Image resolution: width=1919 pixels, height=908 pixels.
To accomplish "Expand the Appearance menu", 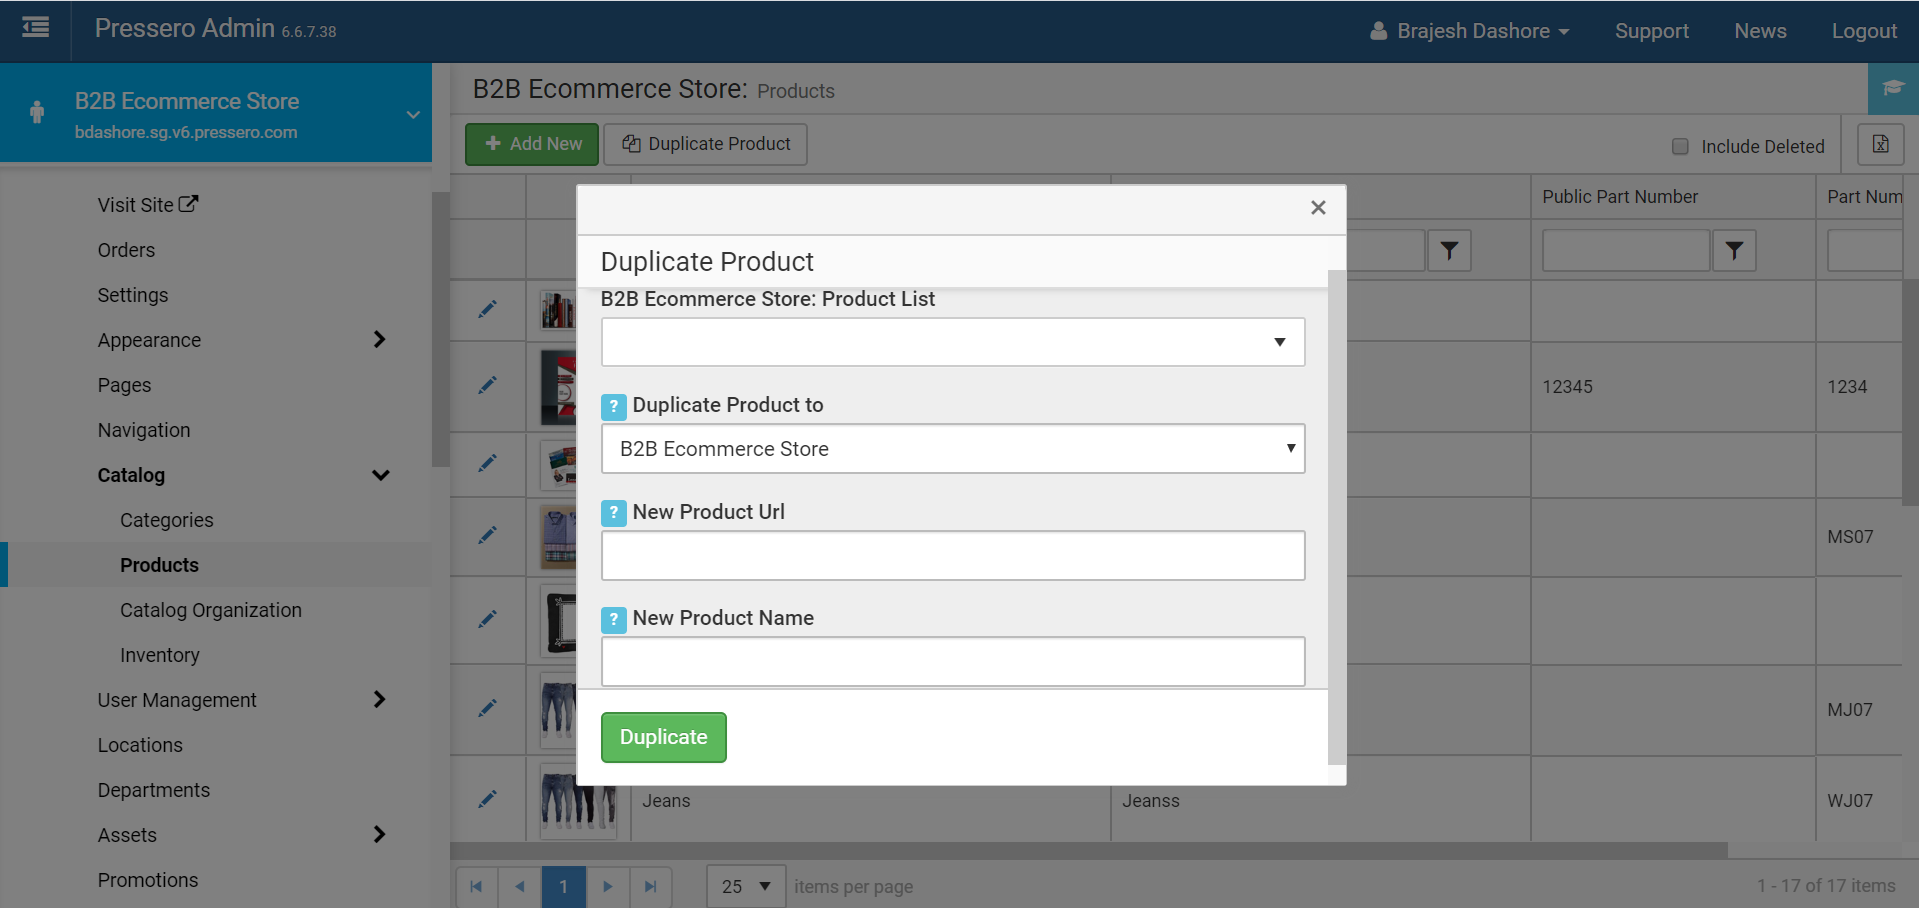I will tap(380, 340).
